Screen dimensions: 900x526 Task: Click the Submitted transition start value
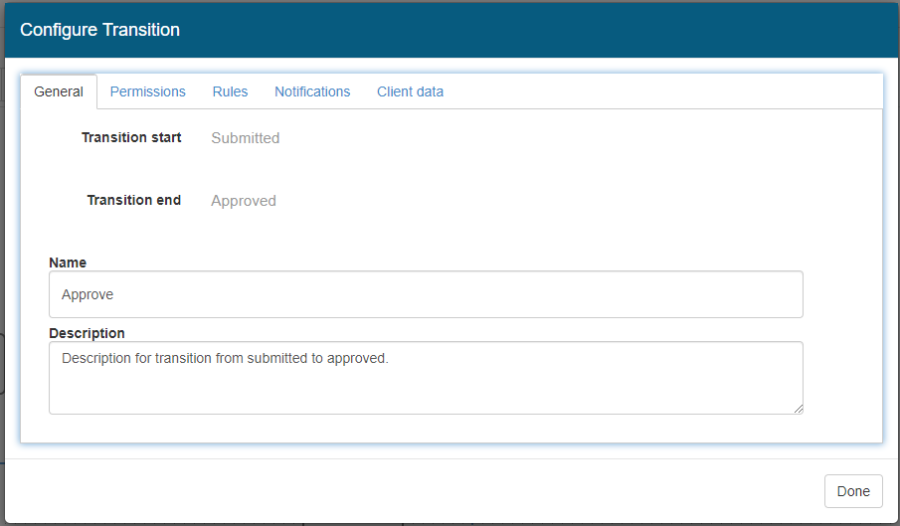click(245, 138)
